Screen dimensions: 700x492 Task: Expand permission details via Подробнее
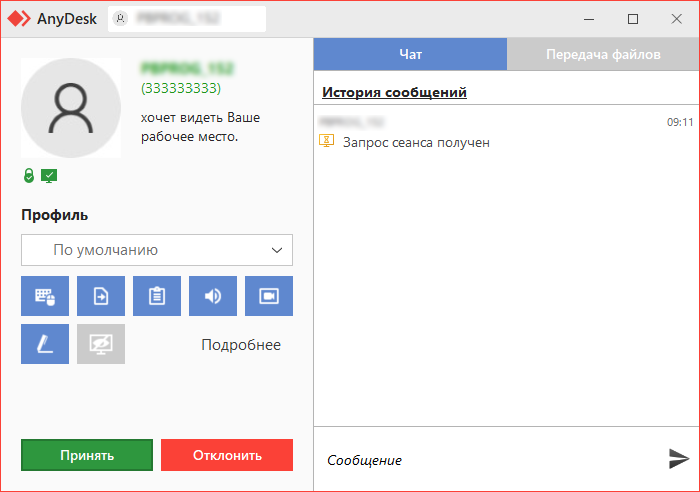[241, 345]
